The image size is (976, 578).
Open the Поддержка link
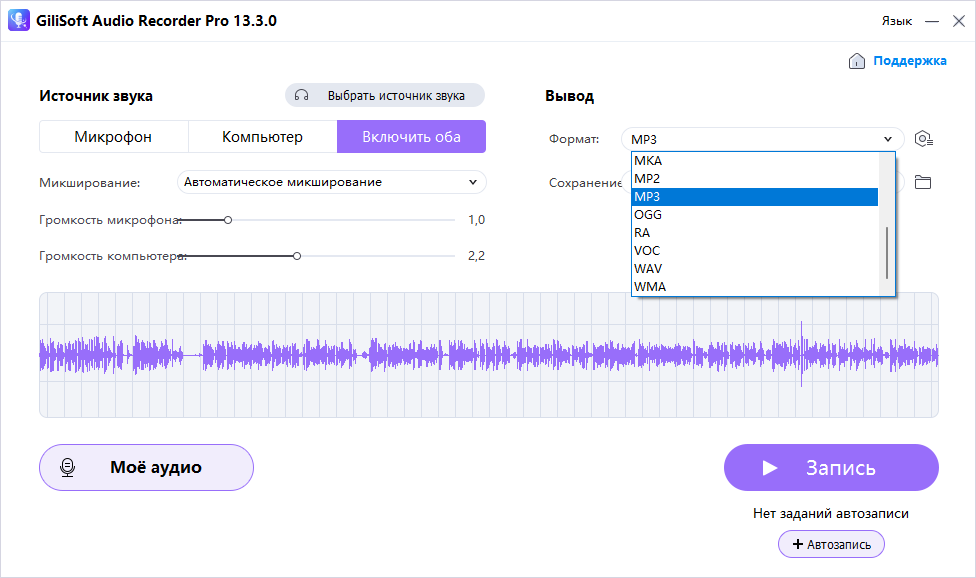(909, 61)
